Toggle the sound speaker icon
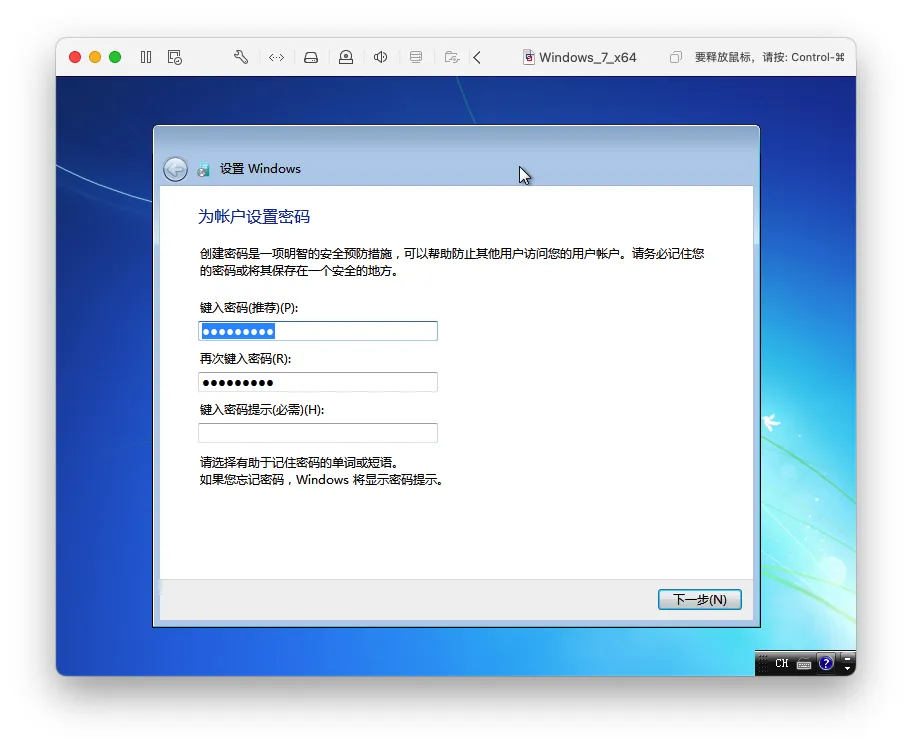Viewport: 912px width, 750px height. pos(380,57)
